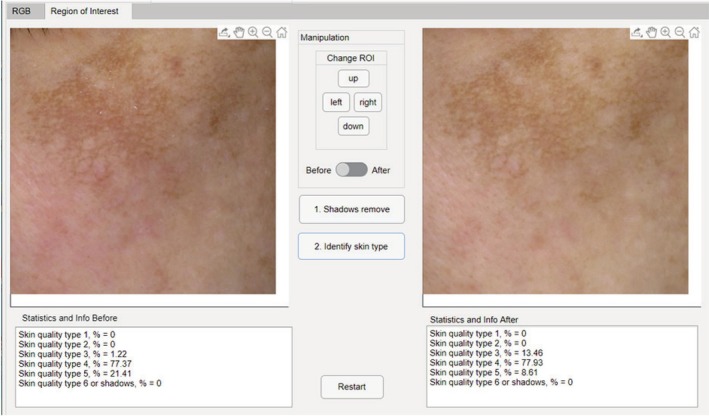709x416 pixels.
Task: Activate zoom in tool above the After image
Action: tap(666, 33)
